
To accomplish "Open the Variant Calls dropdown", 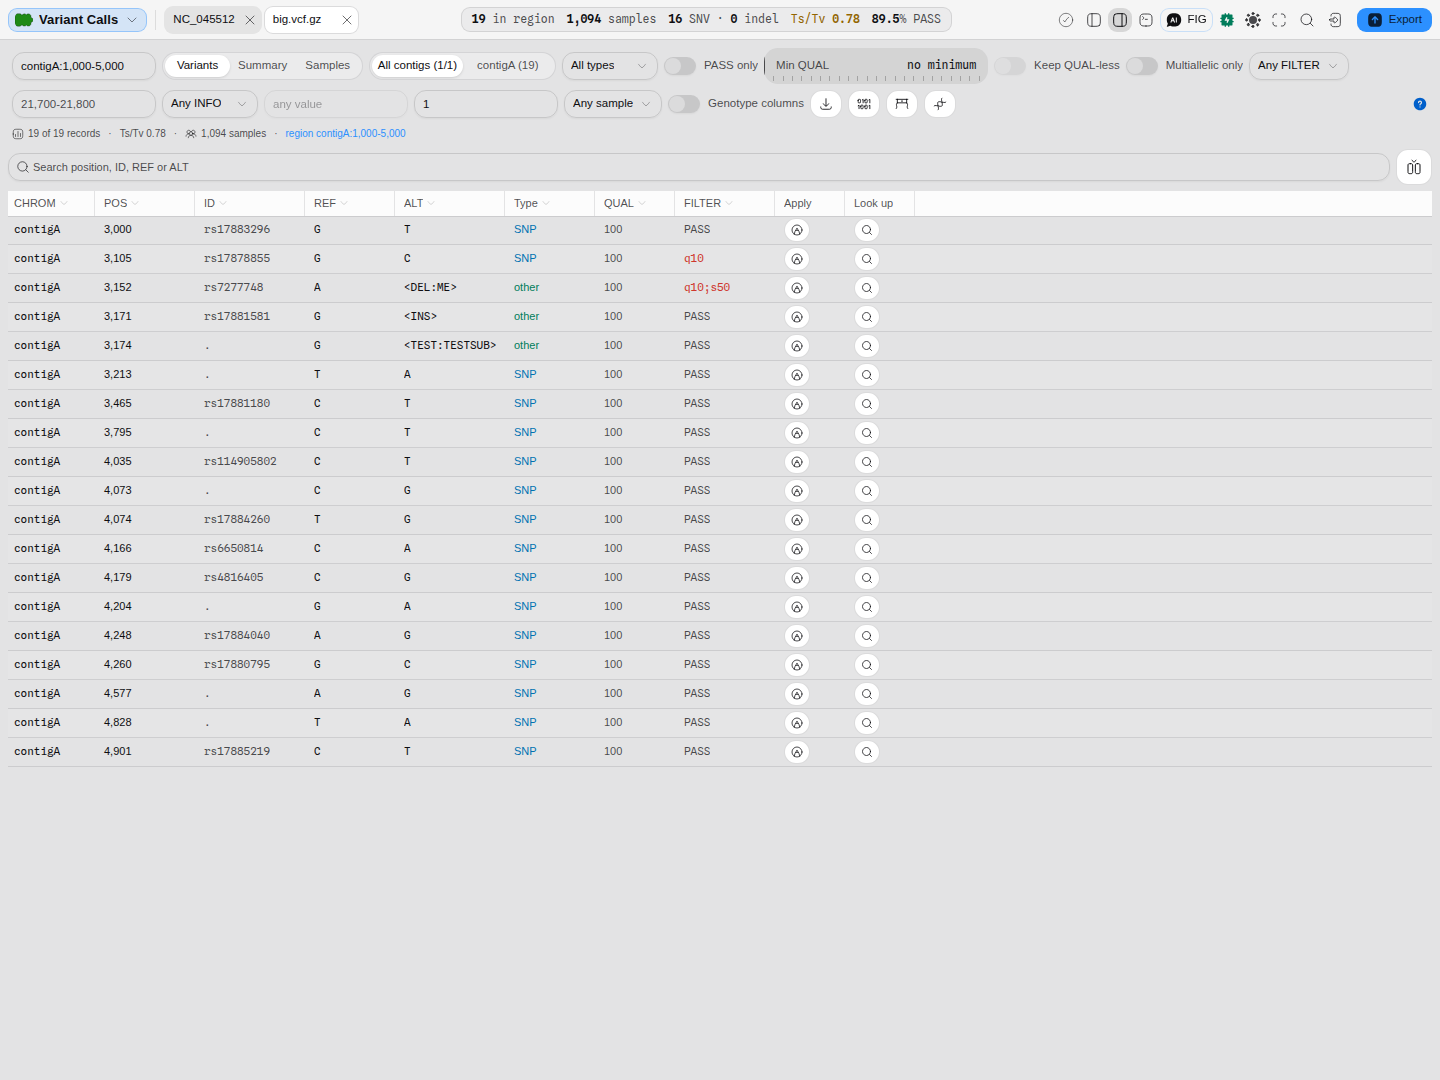I will [x=77, y=20].
